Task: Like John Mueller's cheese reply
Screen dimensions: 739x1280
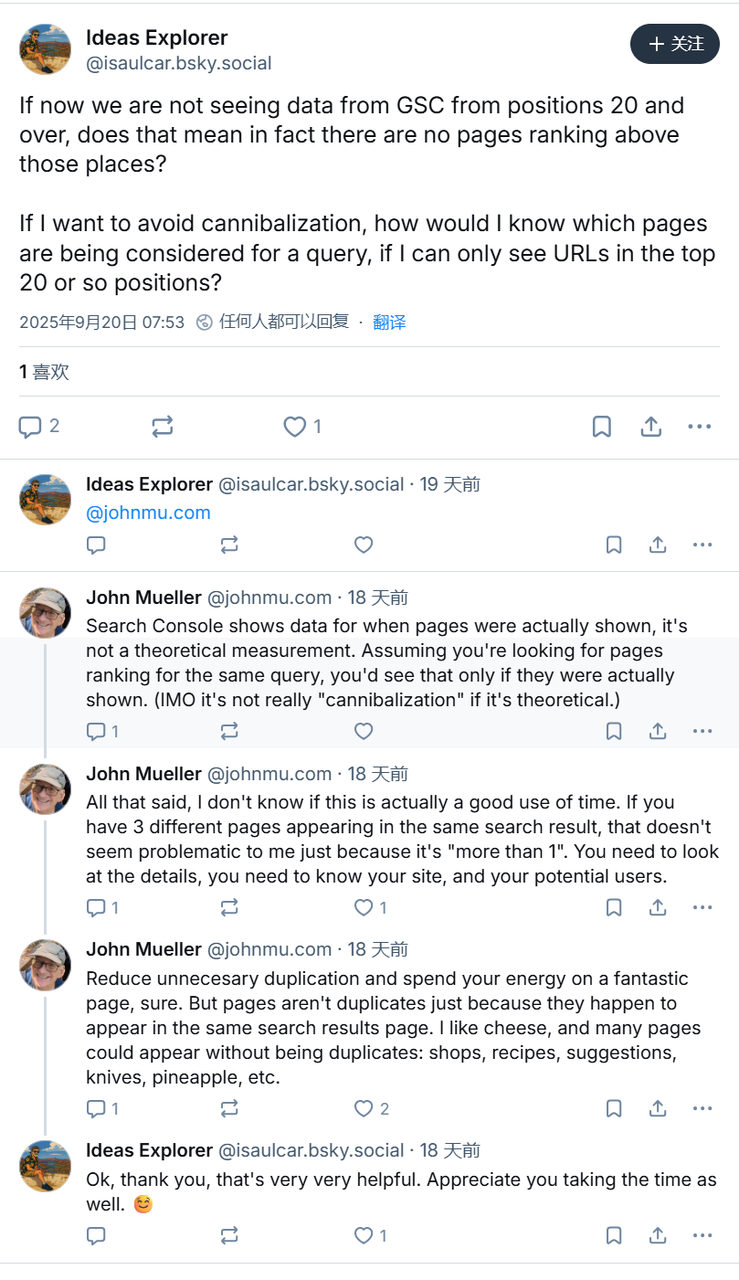Action: [364, 1108]
